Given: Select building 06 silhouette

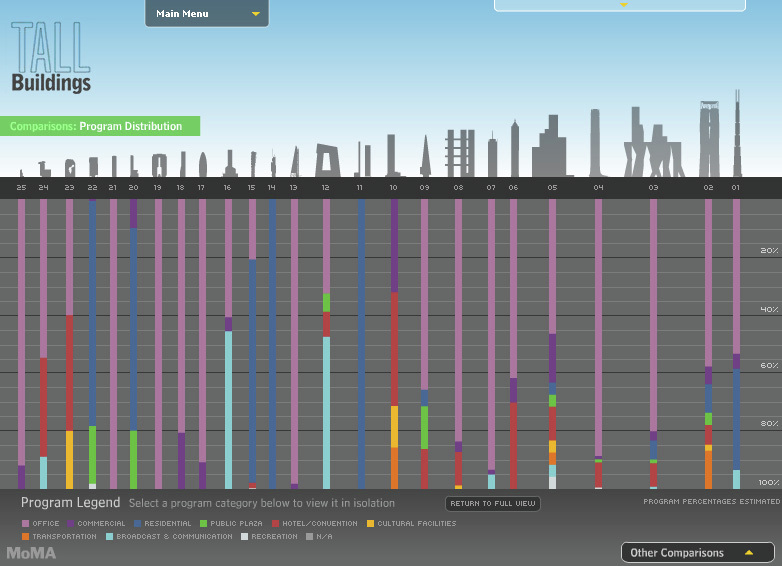Looking at the screenshot, I should tap(515, 149).
